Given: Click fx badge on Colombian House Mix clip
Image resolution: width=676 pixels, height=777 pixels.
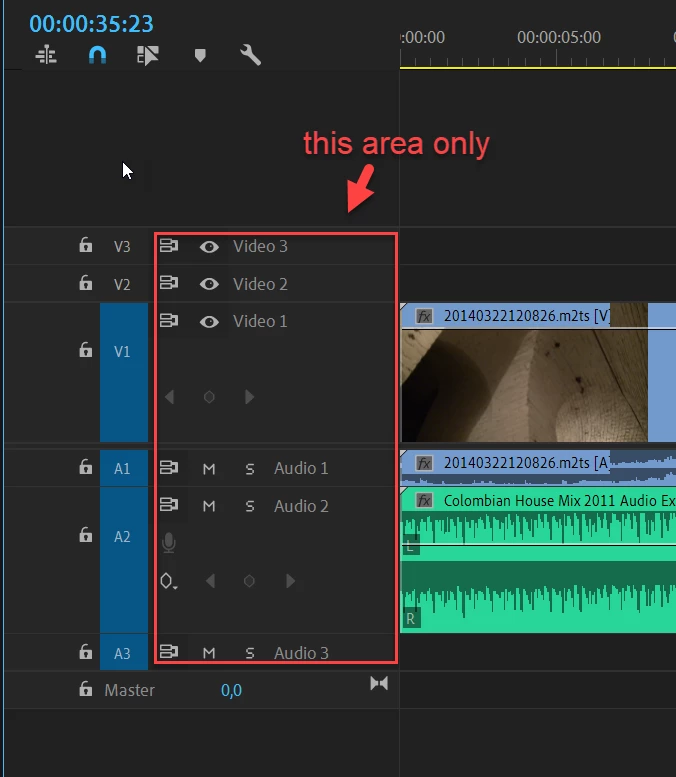Looking at the screenshot, I should click(424, 500).
